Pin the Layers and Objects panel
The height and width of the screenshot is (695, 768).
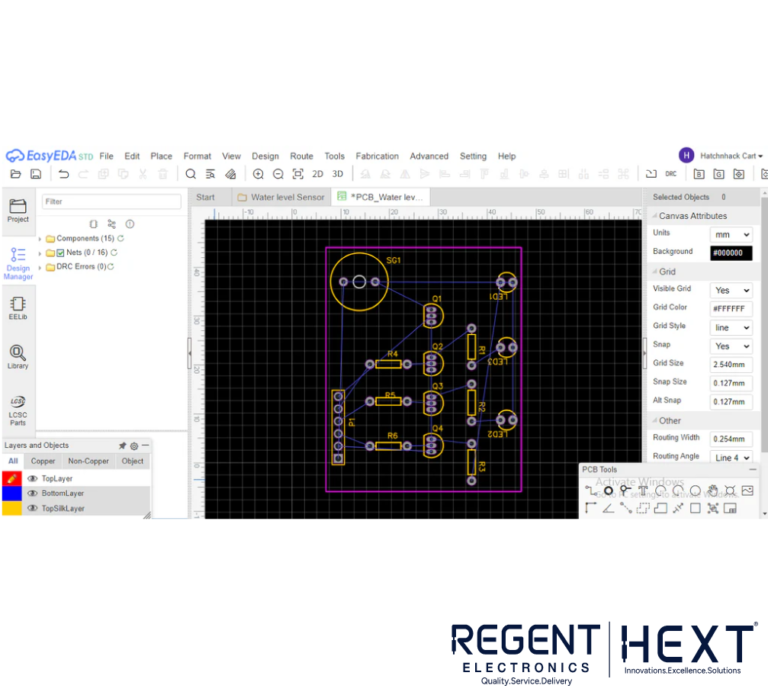point(122,446)
